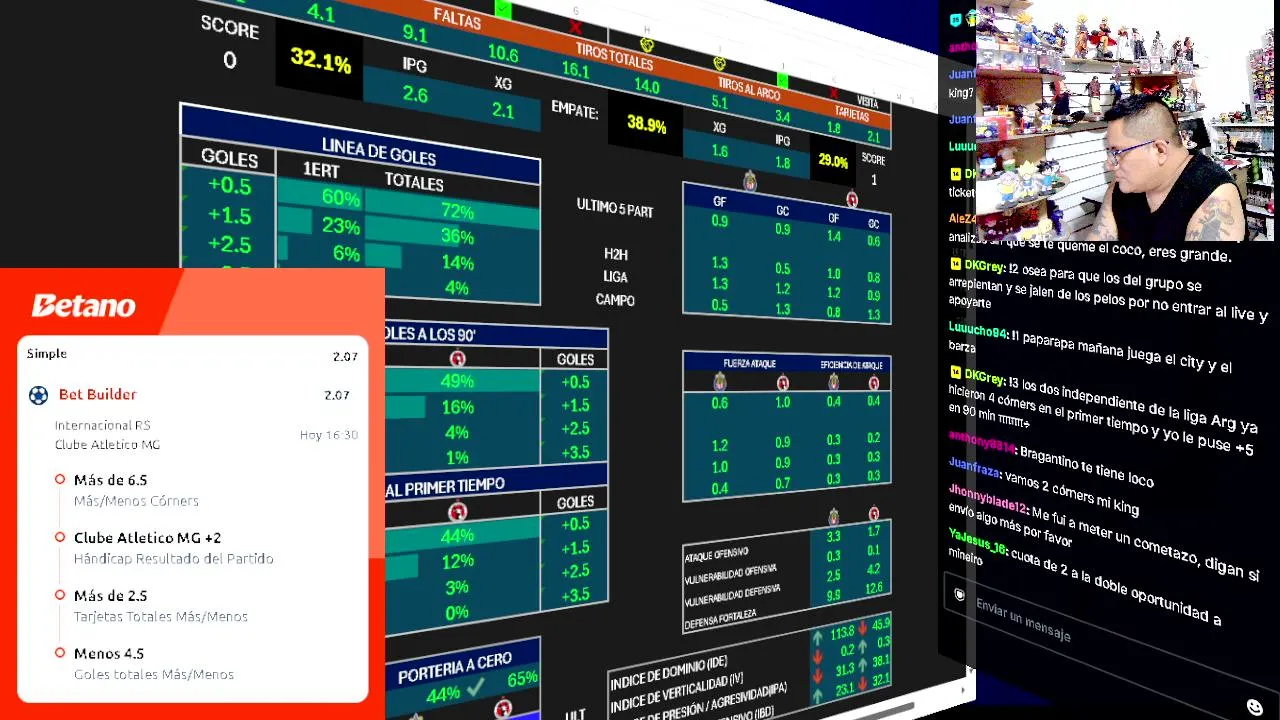1280x720 pixels.
Task: Click the DEFENSA FORTALEZA row label
Action: point(720,619)
